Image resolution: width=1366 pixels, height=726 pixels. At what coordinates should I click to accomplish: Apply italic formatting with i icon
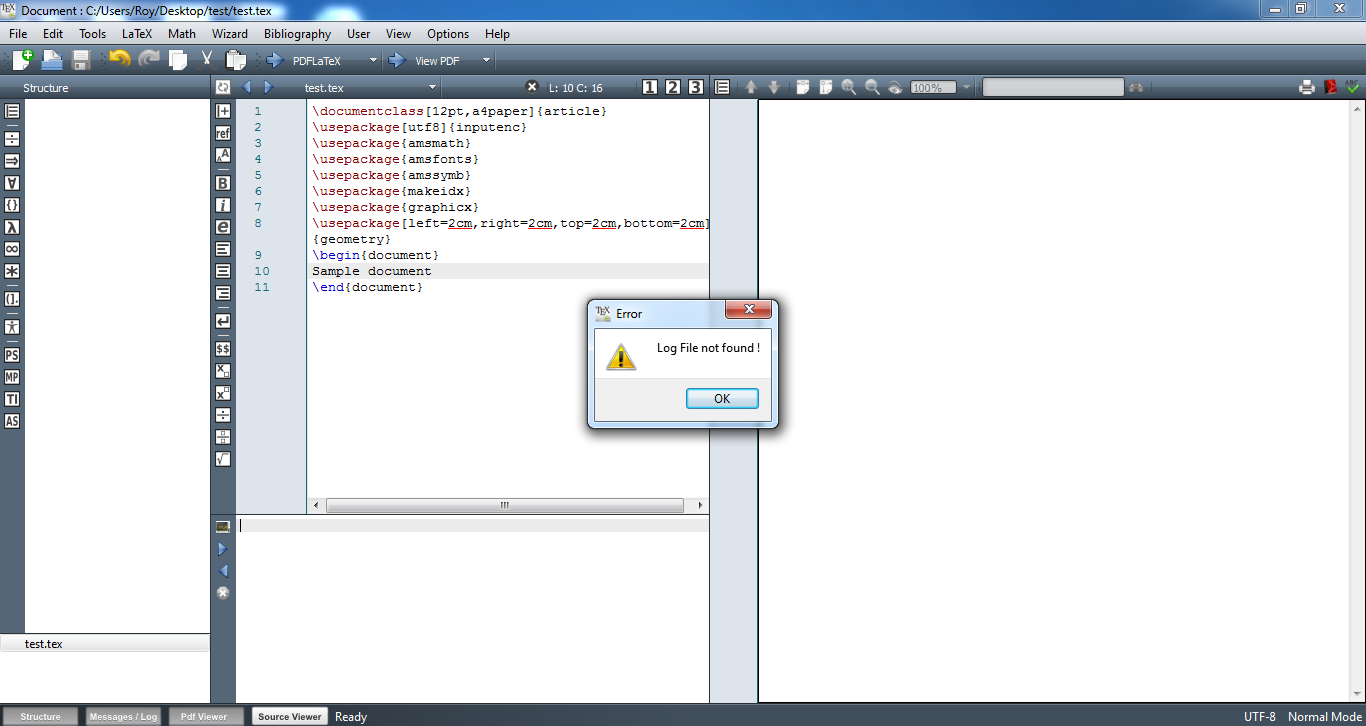coord(223,205)
